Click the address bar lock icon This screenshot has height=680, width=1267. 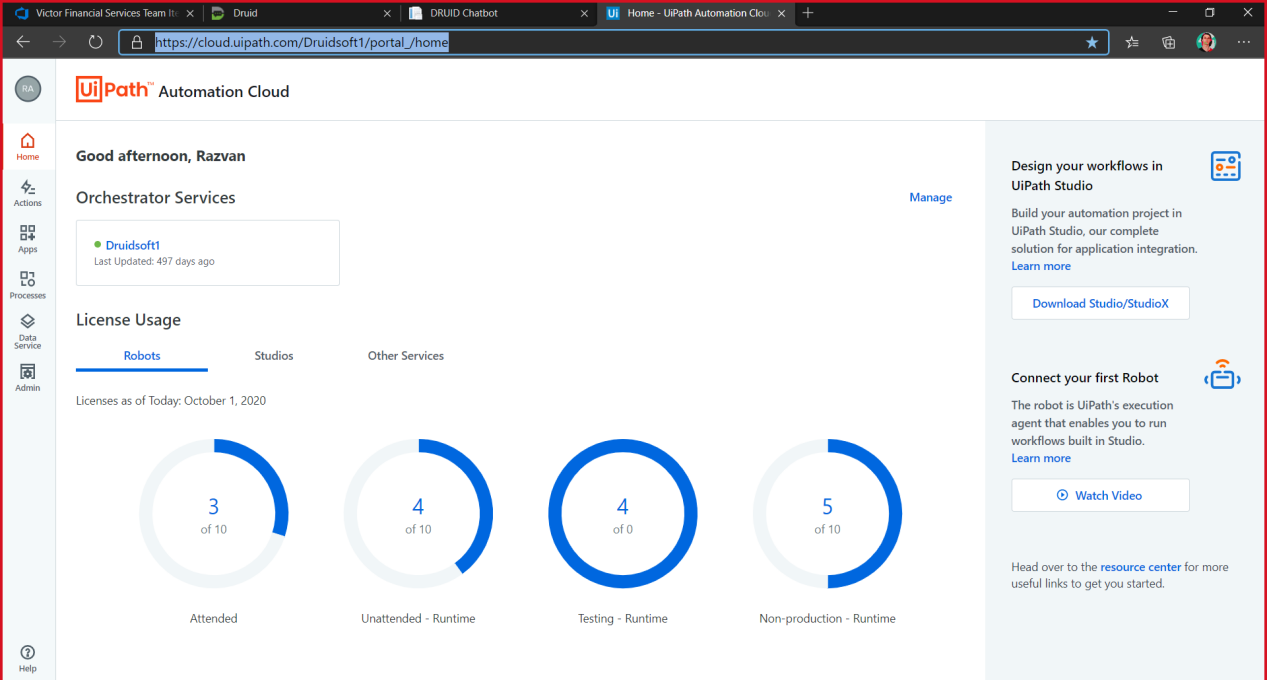coord(138,43)
